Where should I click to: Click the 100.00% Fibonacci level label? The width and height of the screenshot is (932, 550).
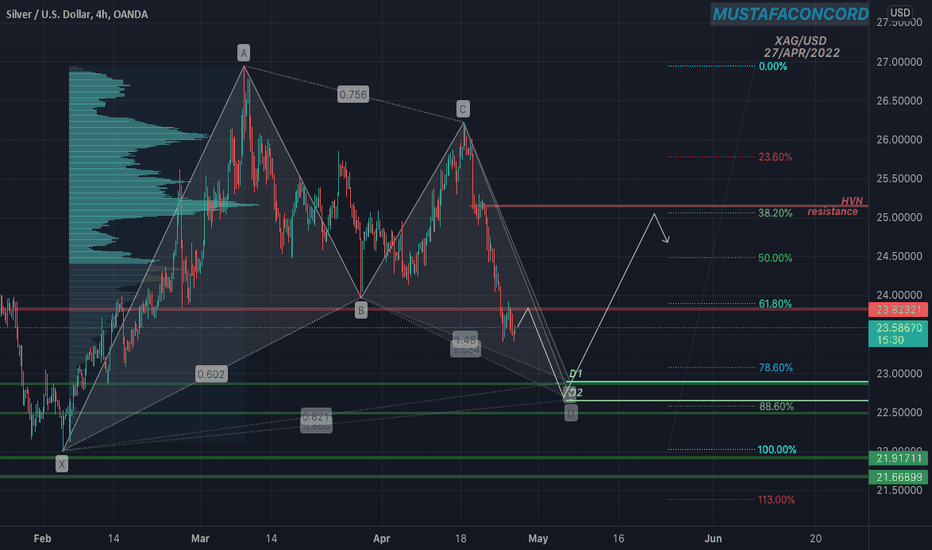pos(777,450)
